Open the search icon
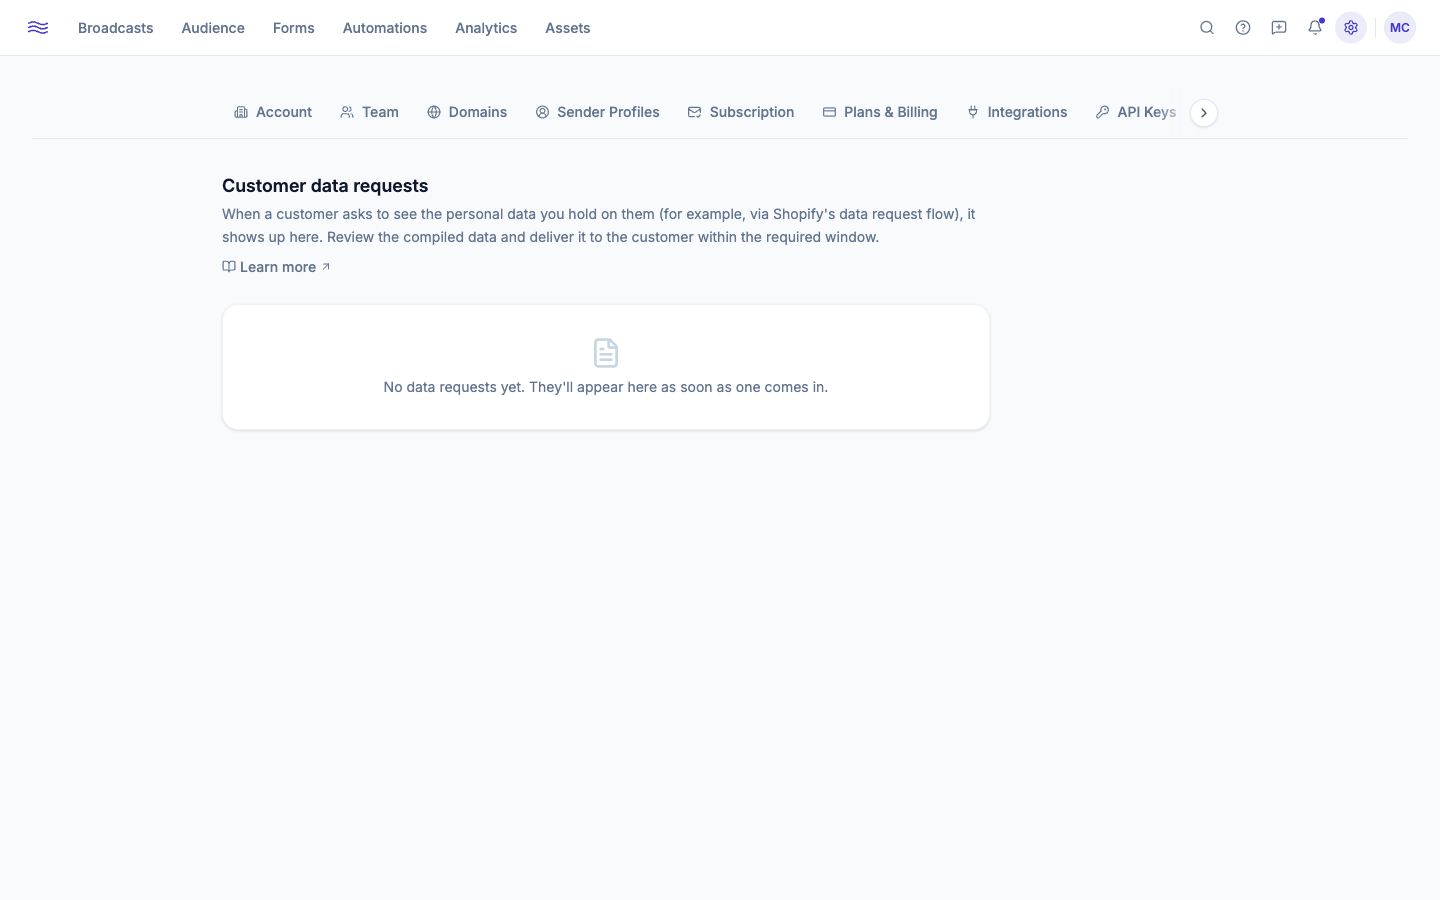This screenshot has width=1440, height=900. pos(1207,28)
